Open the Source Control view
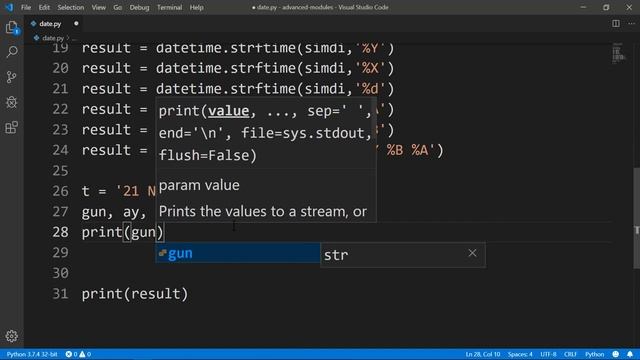The width and height of the screenshot is (640, 360). coord(12,77)
